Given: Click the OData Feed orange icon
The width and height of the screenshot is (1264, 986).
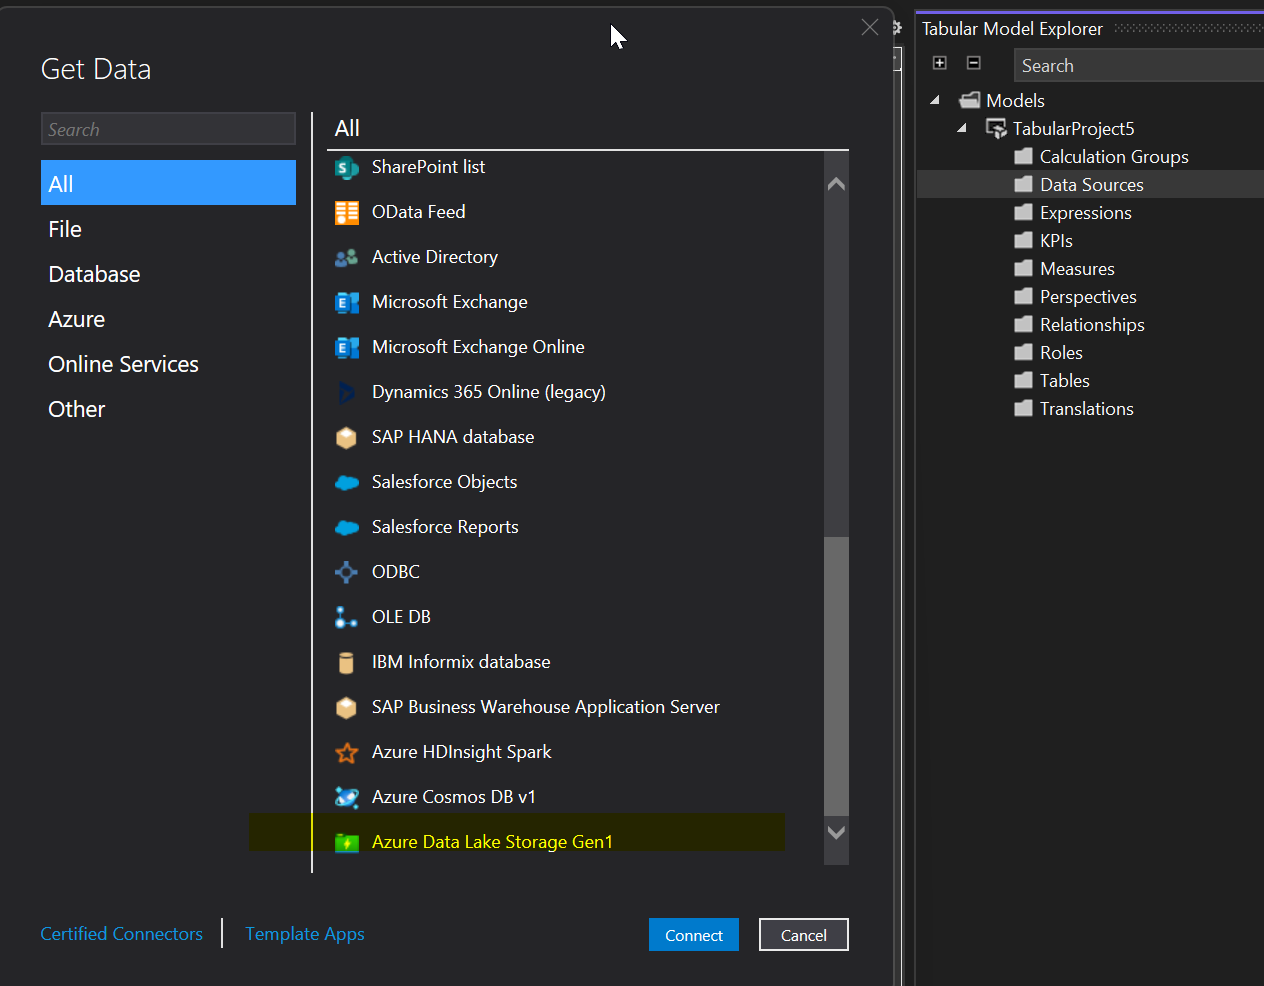Looking at the screenshot, I should tap(346, 212).
